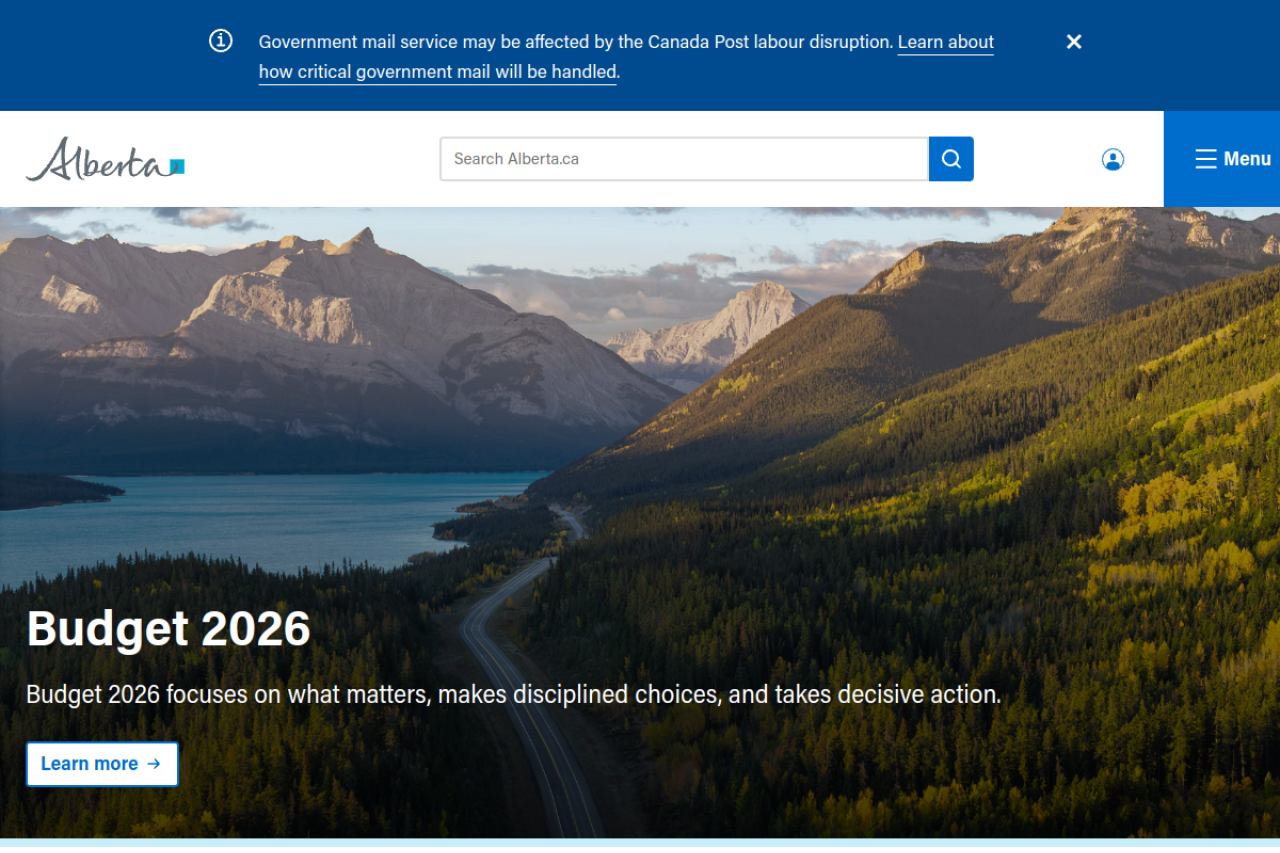1280x853 pixels.
Task: Click the Budget 2026 heading
Action: pos(169,628)
